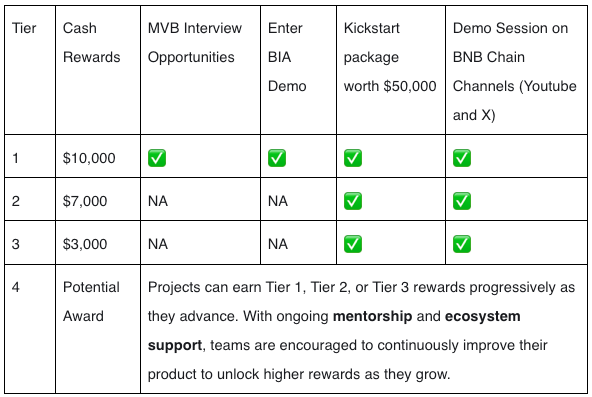Click Tier 2 Demo Session checkmark

click(462, 201)
